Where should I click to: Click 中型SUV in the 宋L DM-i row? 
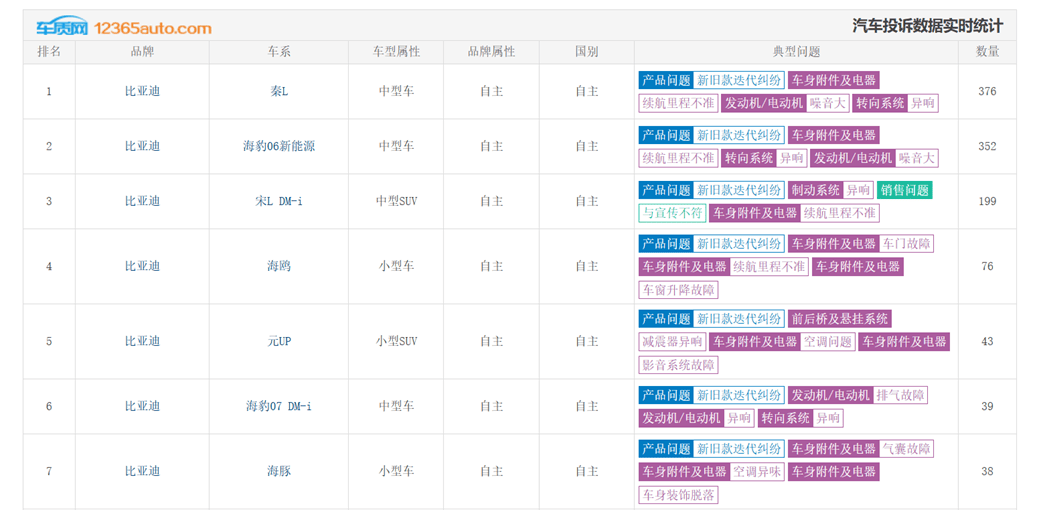[x=396, y=201]
